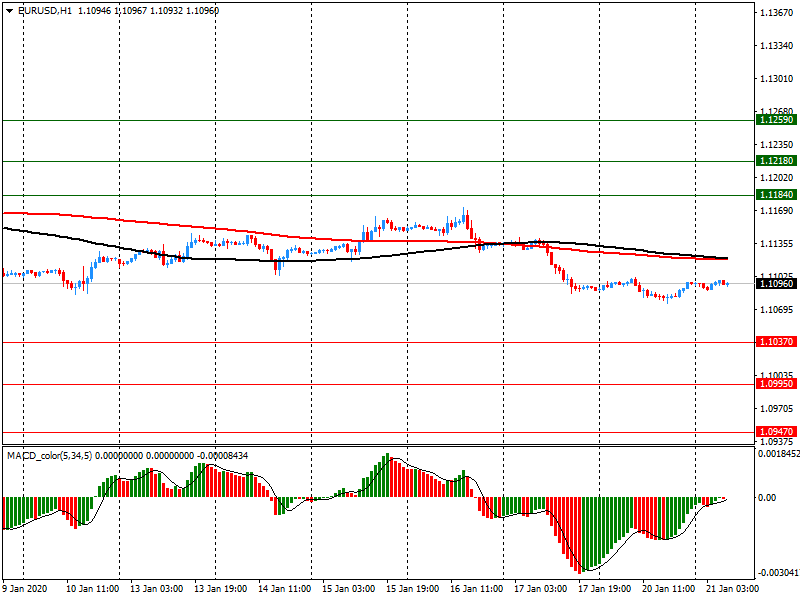This screenshot has height=600, width=800.
Task: Select the green 1.12180 resistance price label
Action: 777,161
